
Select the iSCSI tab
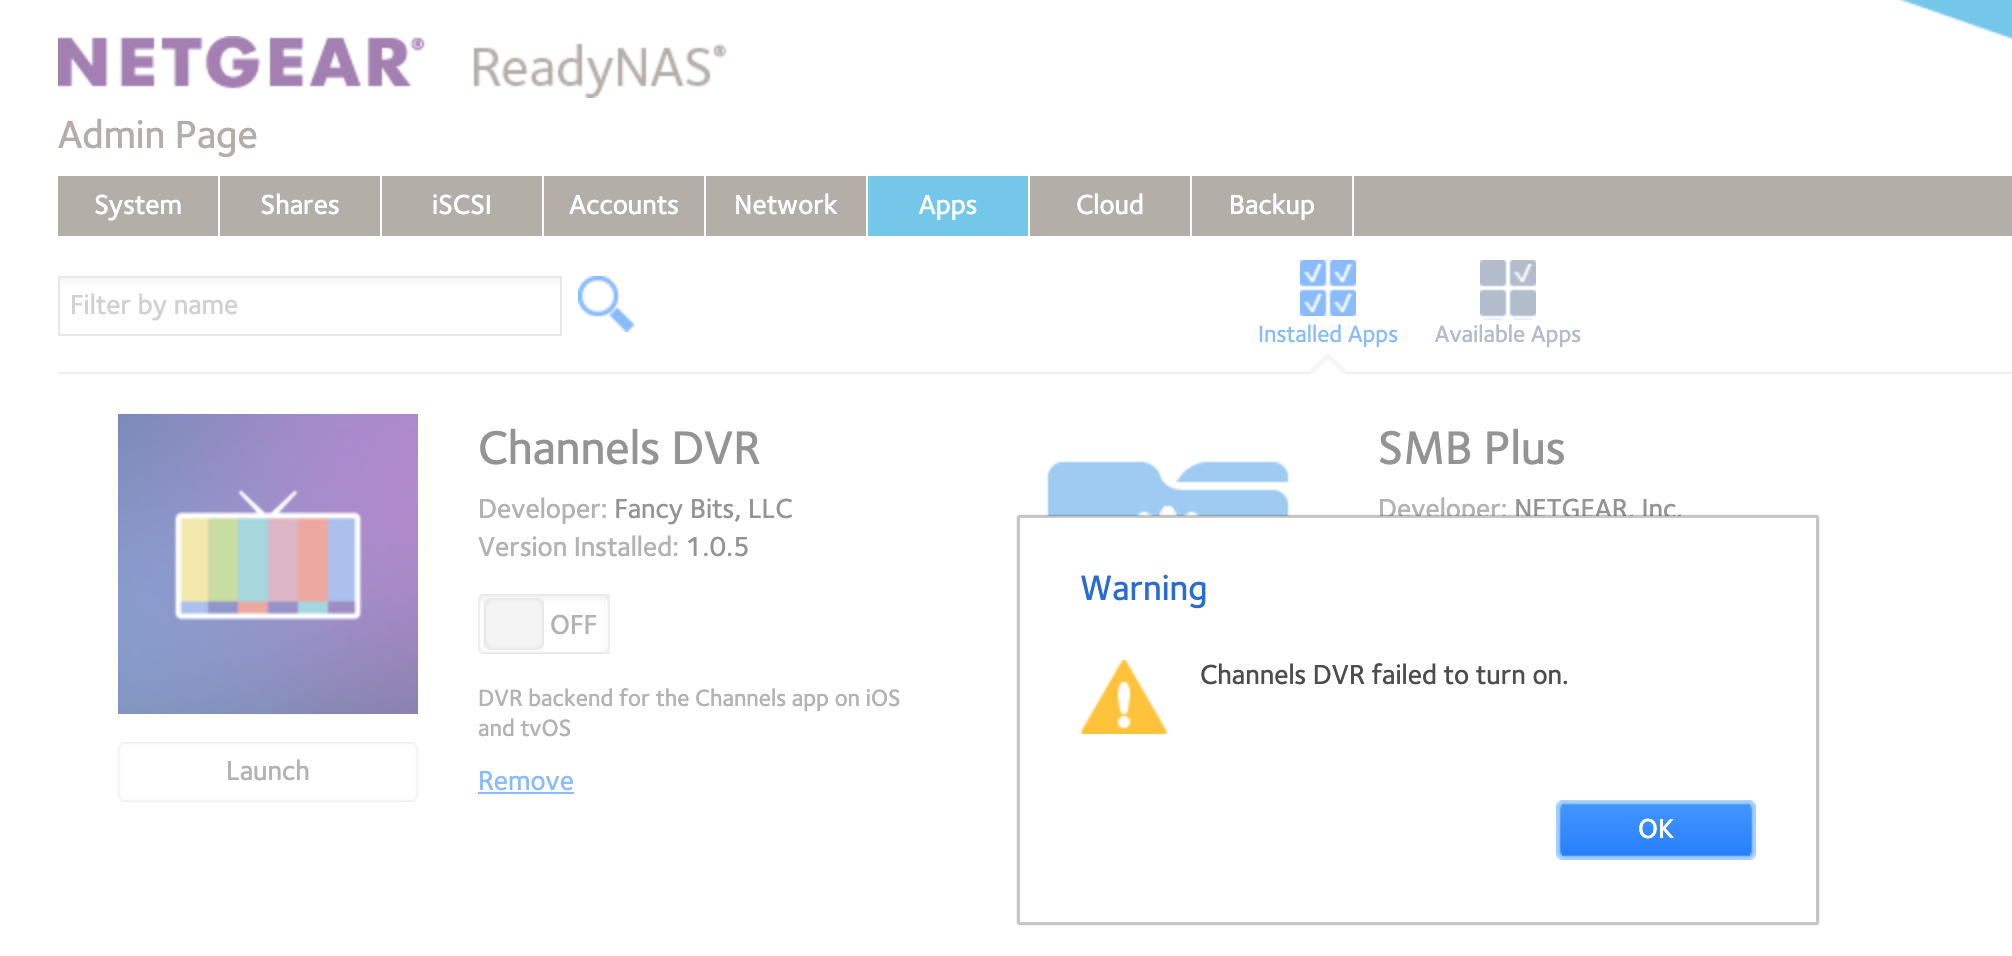462,206
